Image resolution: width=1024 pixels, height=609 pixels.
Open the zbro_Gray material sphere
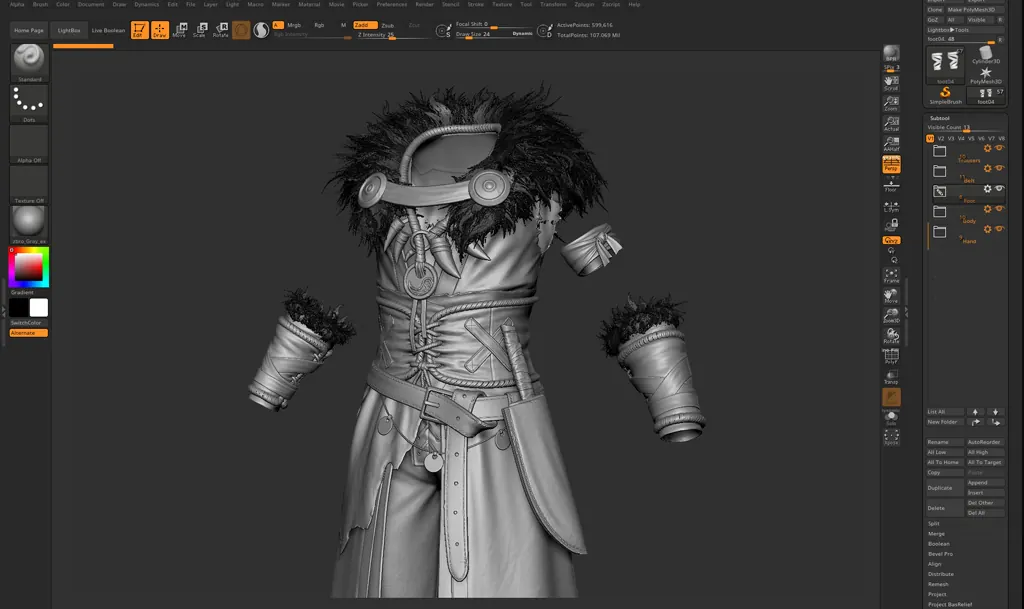29,225
